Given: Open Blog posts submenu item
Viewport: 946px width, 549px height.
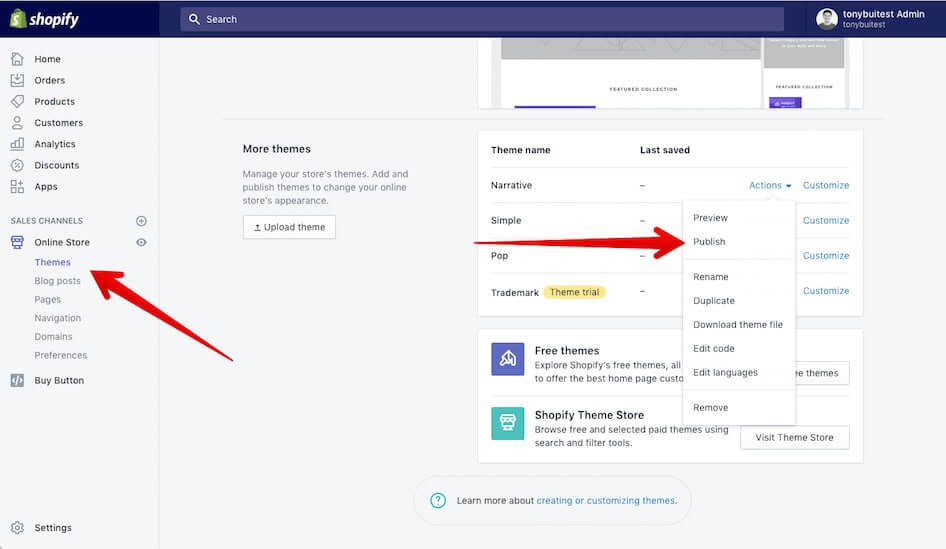Looking at the screenshot, I should (57, 281).
